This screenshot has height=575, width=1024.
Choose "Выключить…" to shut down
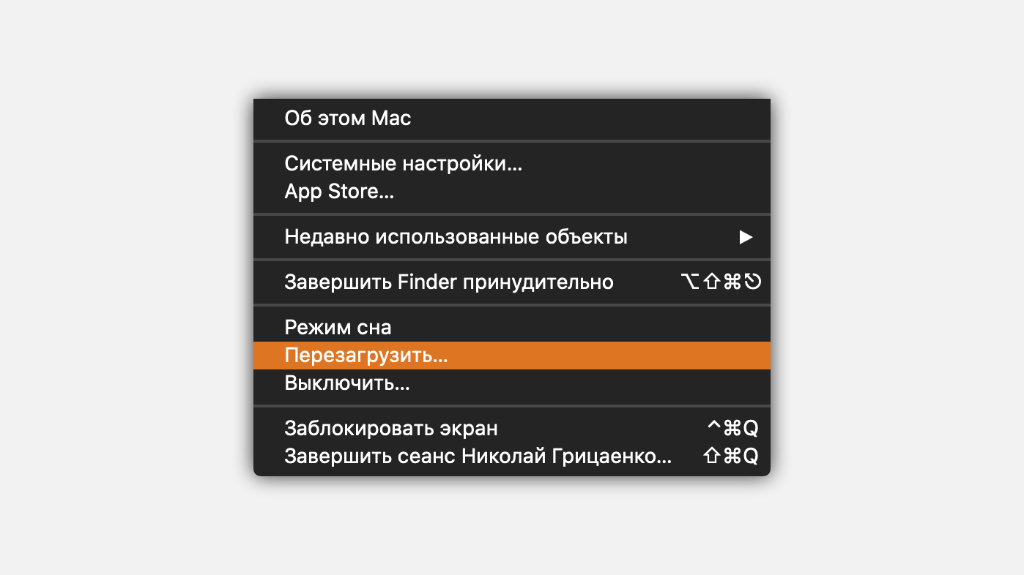coord(347,383)
